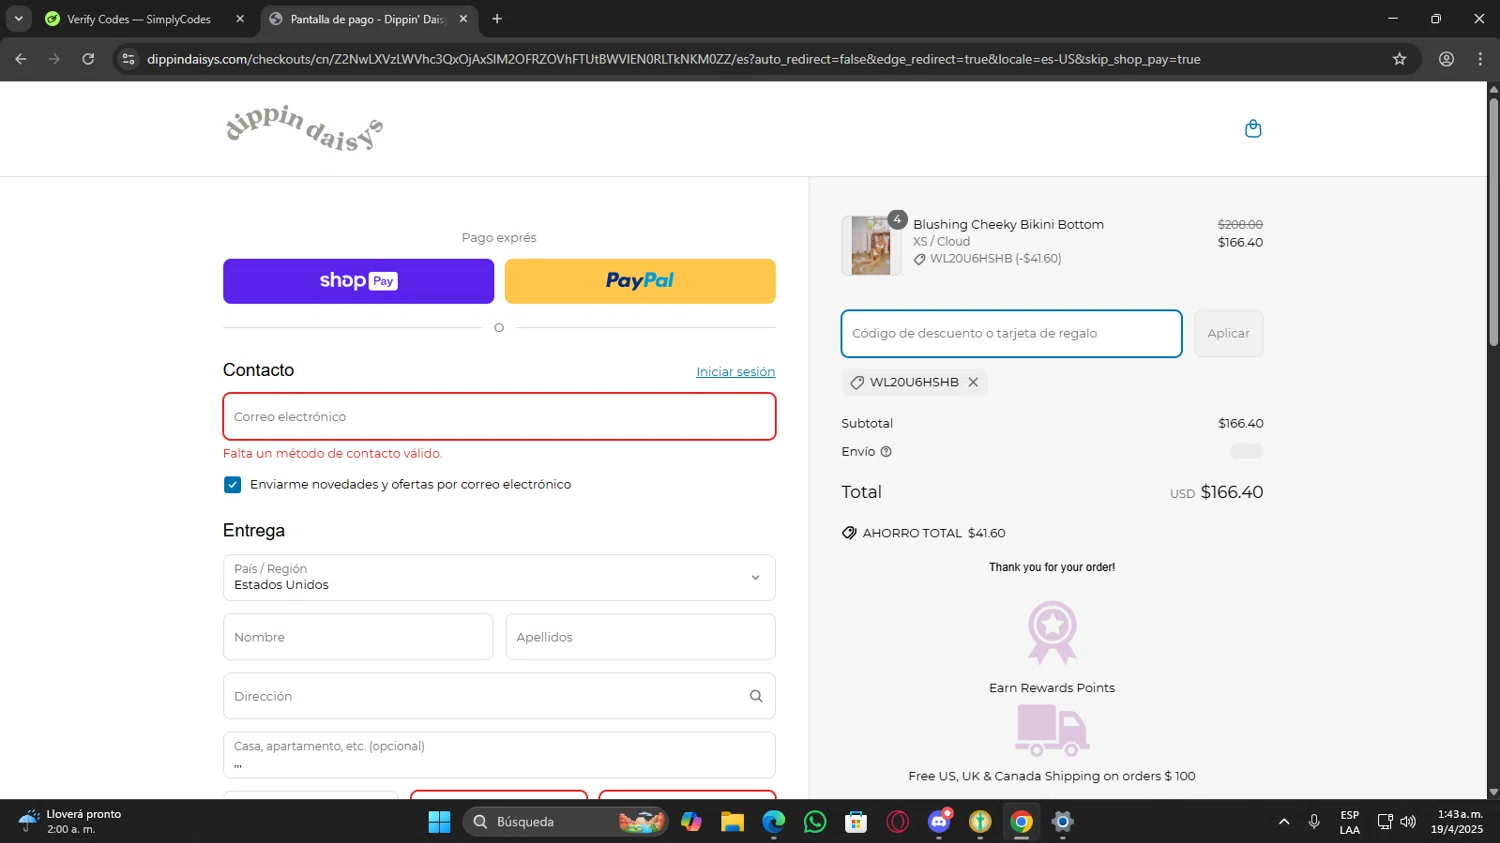This screenshot has height=843, width=1500.
Task: Click the Aplicar discount button
Action: (1228, 334)
